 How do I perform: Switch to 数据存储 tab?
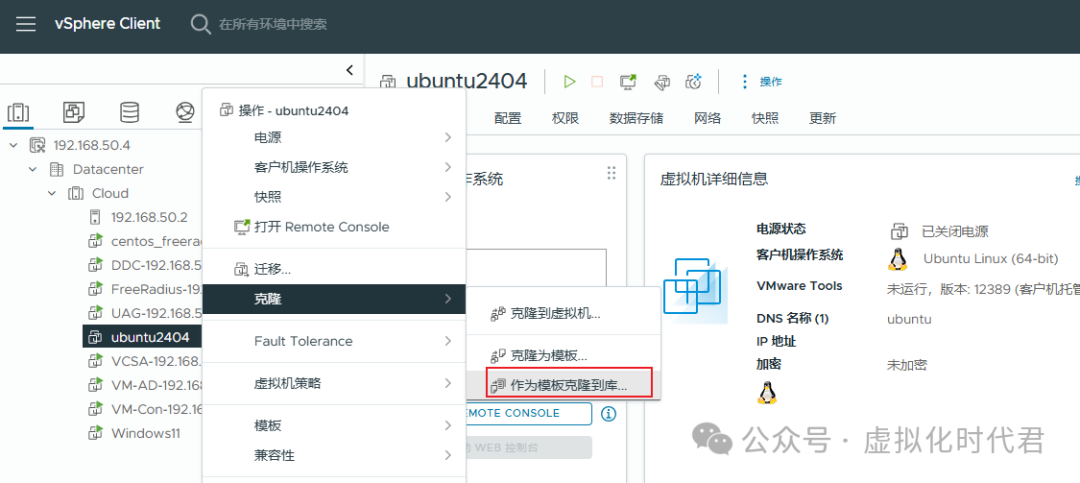[636, 118]
